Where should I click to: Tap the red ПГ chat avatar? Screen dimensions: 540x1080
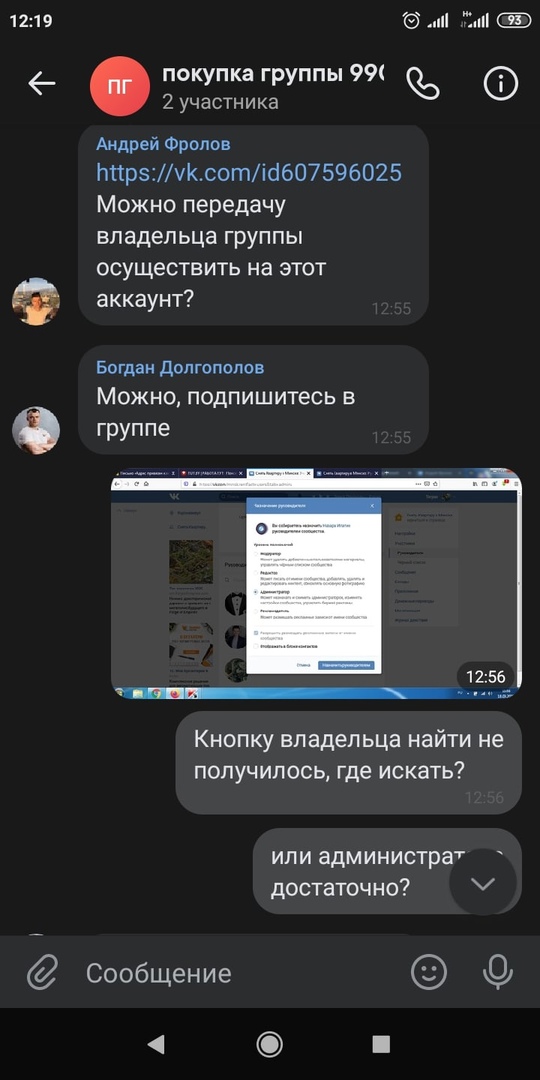120,86
